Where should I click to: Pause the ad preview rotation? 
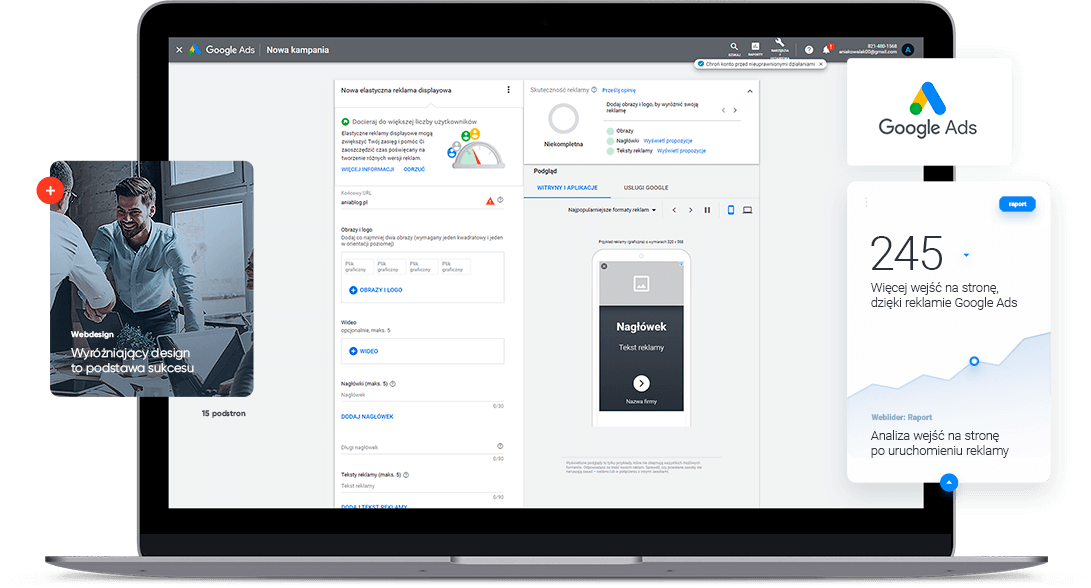pyautogui.click(x=707, y=210)
